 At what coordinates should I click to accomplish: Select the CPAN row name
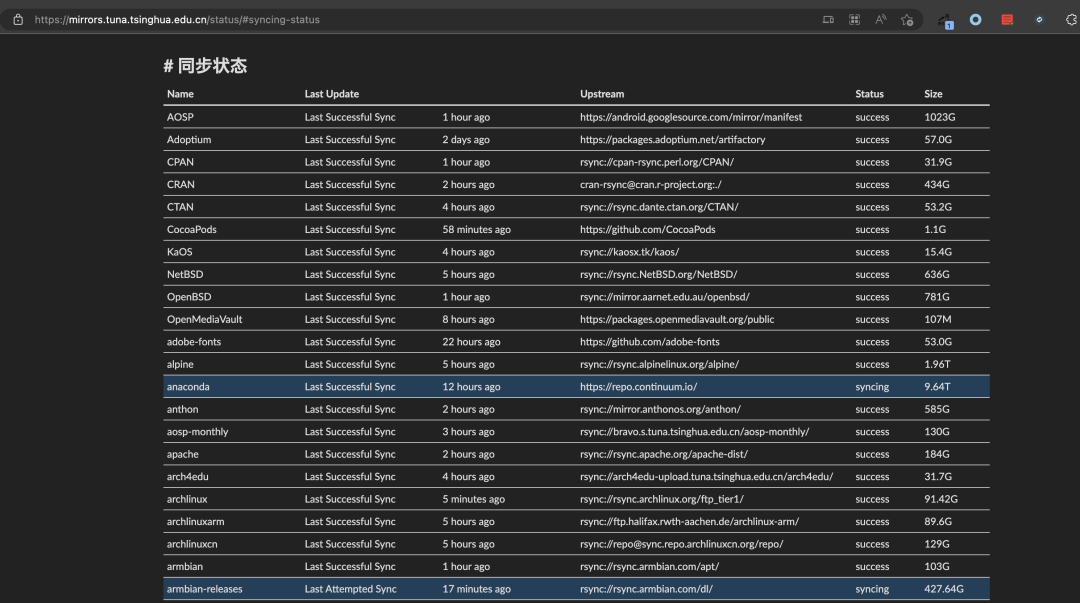click(x=180, y=162)
